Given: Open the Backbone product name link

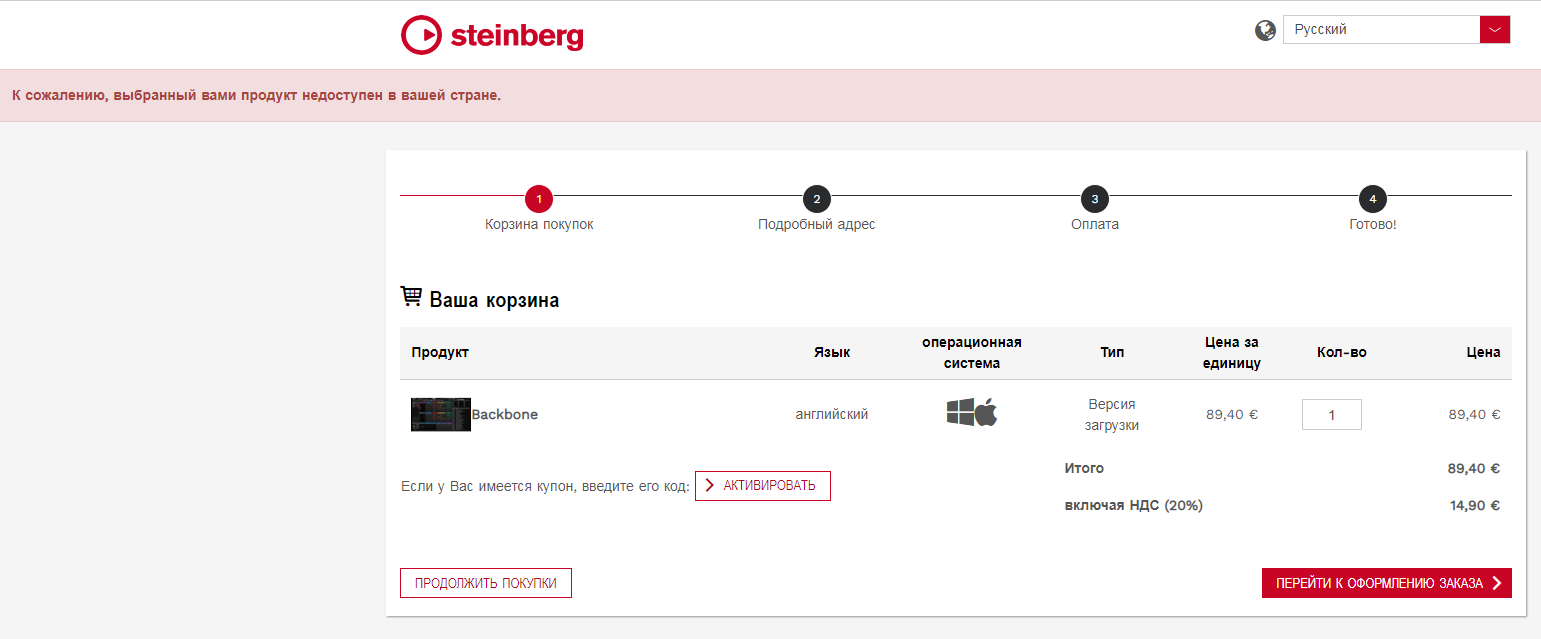Looking at the screenshot, I should 505,414.
